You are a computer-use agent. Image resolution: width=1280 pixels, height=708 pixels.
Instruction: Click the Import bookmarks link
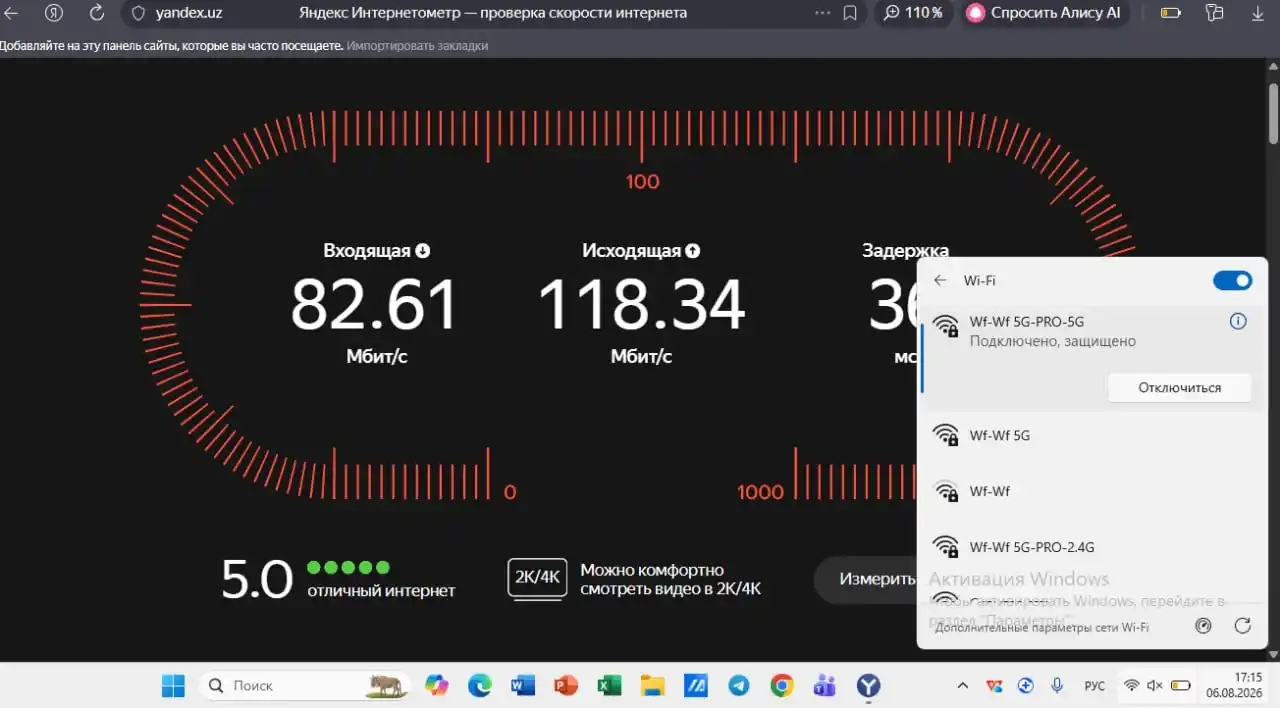click(417, 46)
